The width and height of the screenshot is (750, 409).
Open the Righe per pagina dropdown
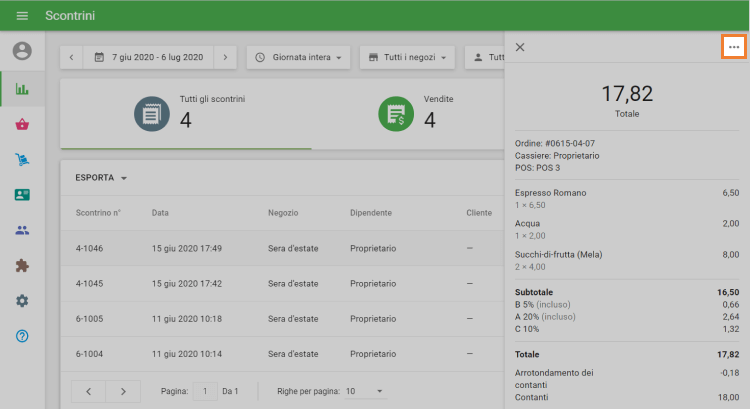point(364,391)
